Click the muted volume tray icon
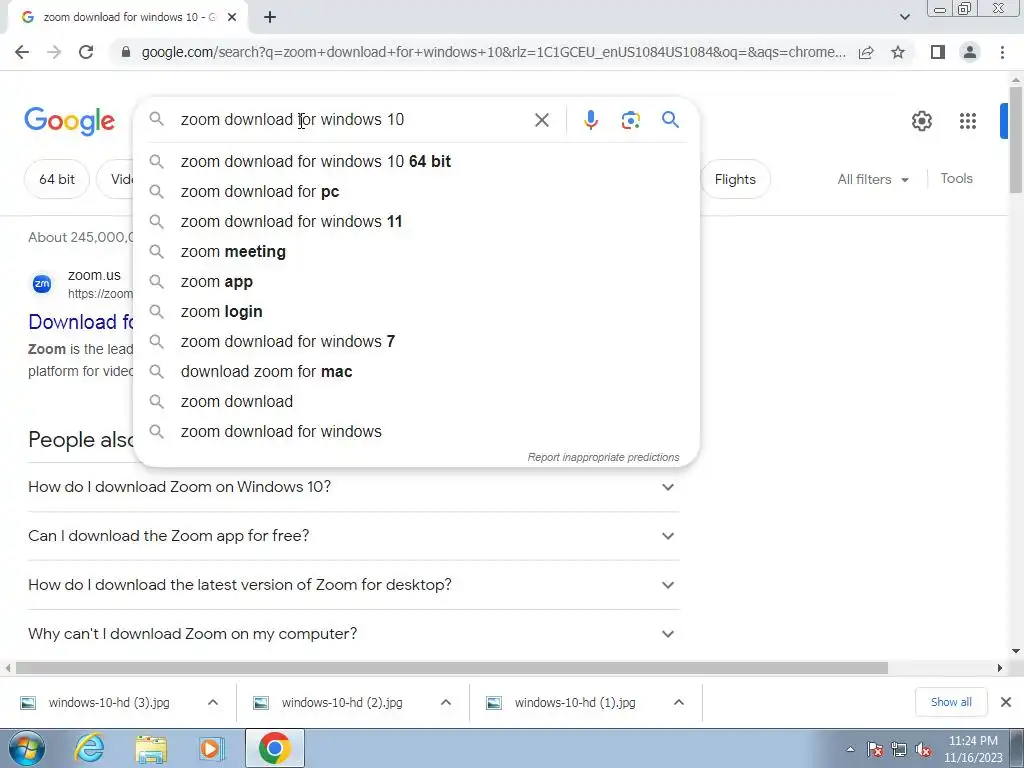Screen dimensions: 1024x768 pos(923,750)
